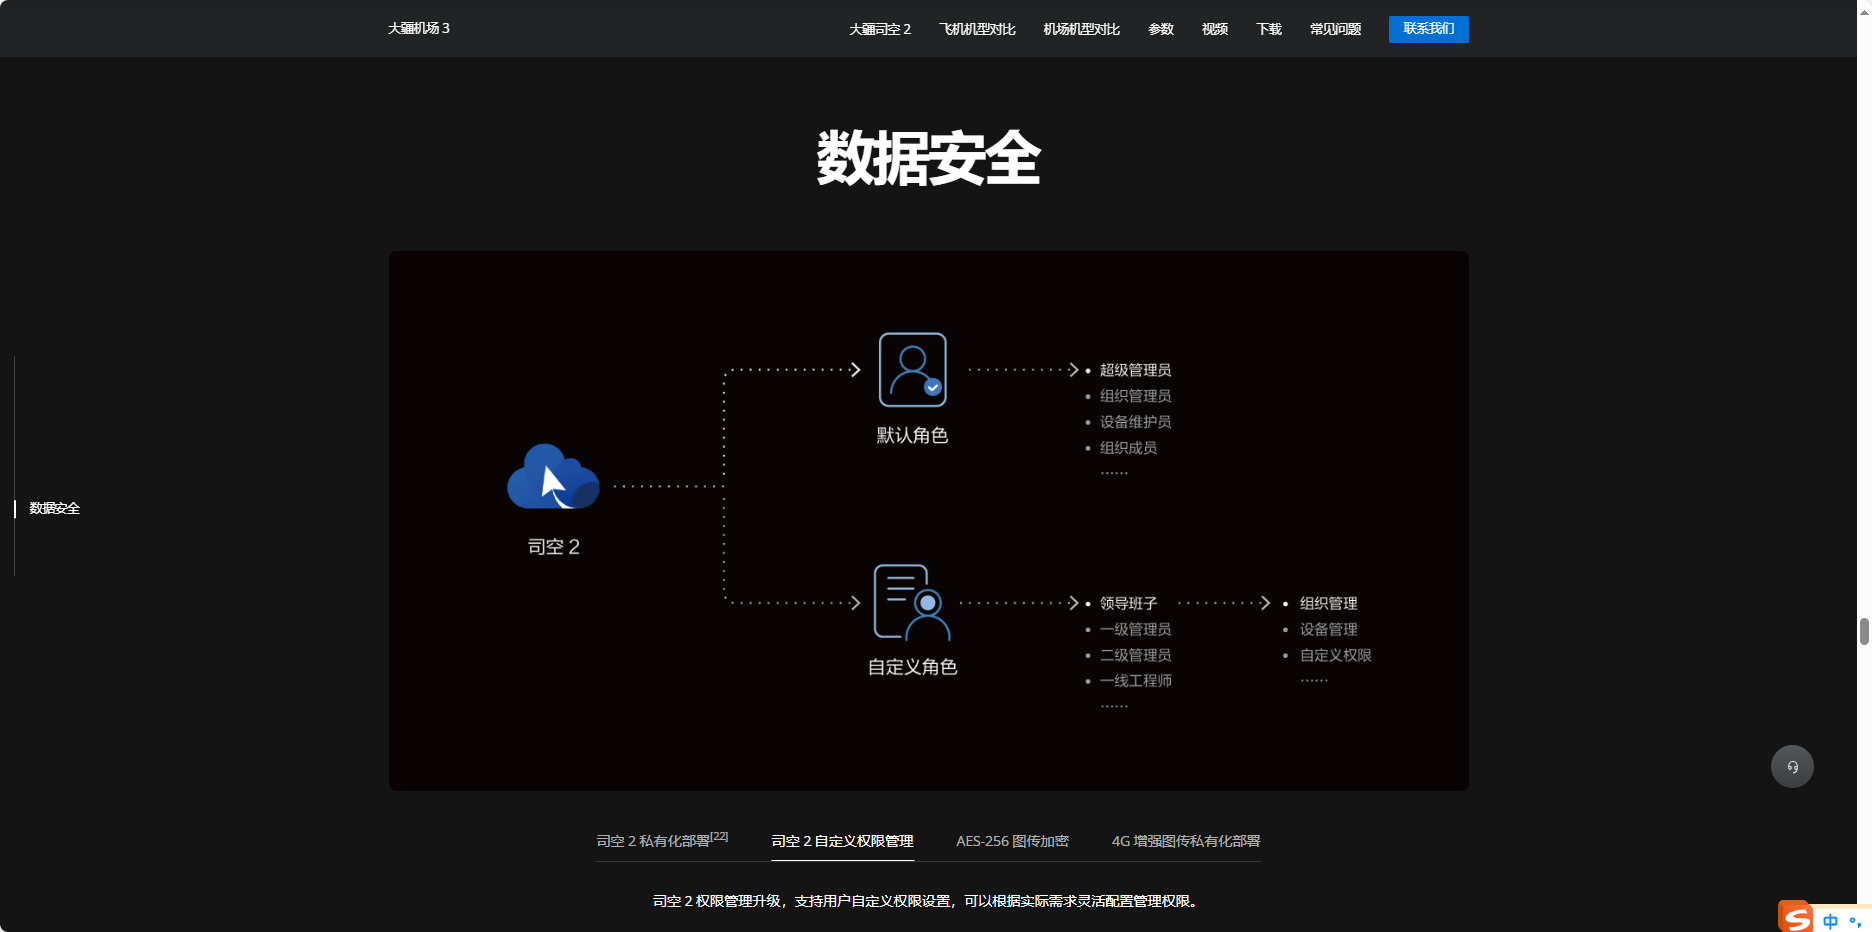Open 飞机机型对比 navigation item

tap(977, 29)
